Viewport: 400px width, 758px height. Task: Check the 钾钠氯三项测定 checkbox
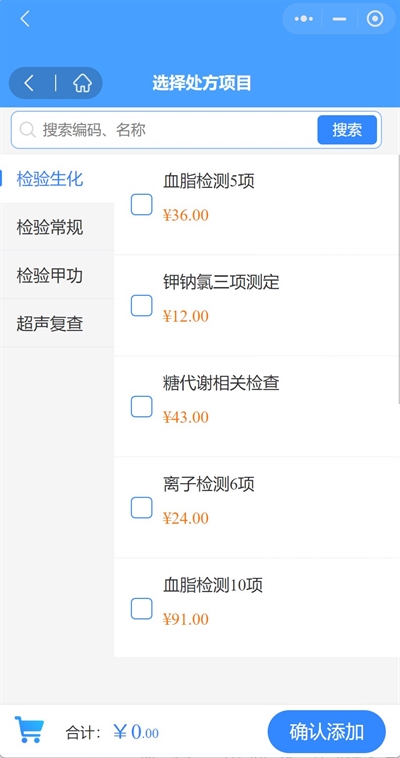click(142, 306)
